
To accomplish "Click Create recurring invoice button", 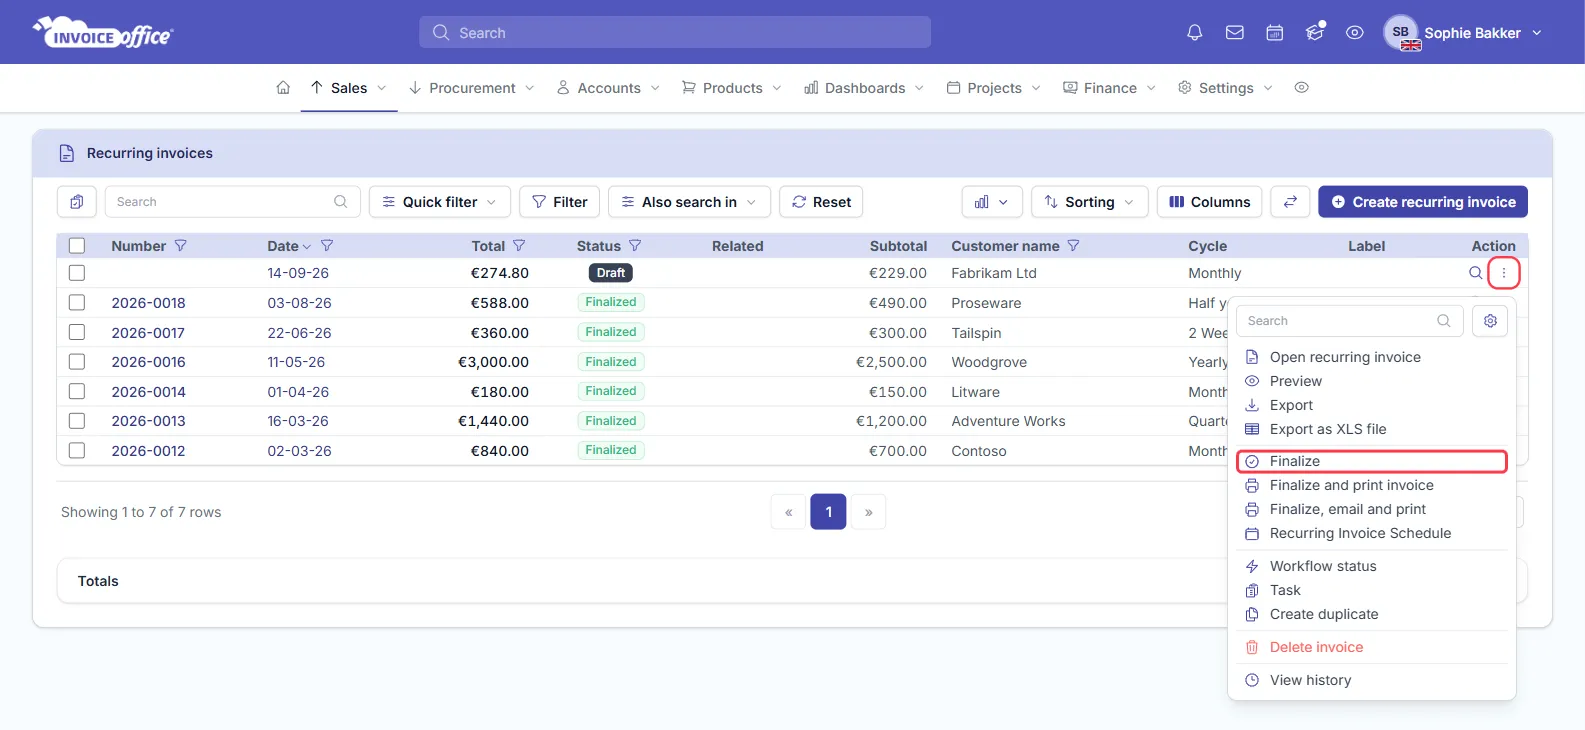I will point(1423,202).
